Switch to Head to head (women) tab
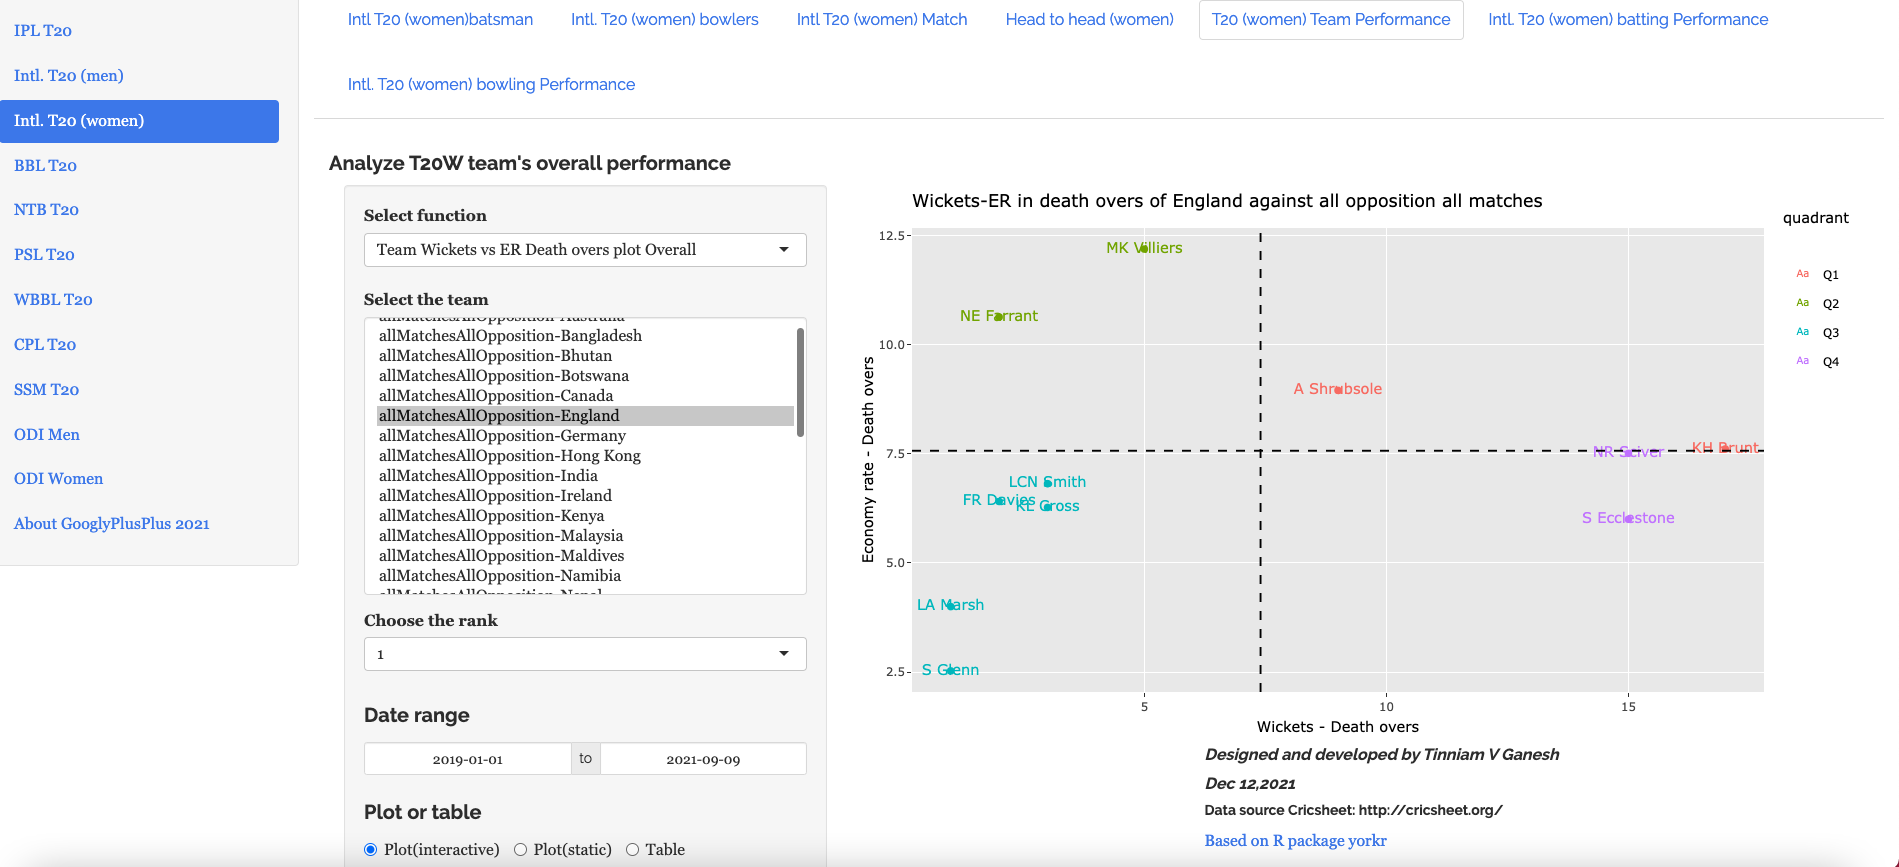This screenshot has width=1899, height=867. click(x=1089, y=20)
